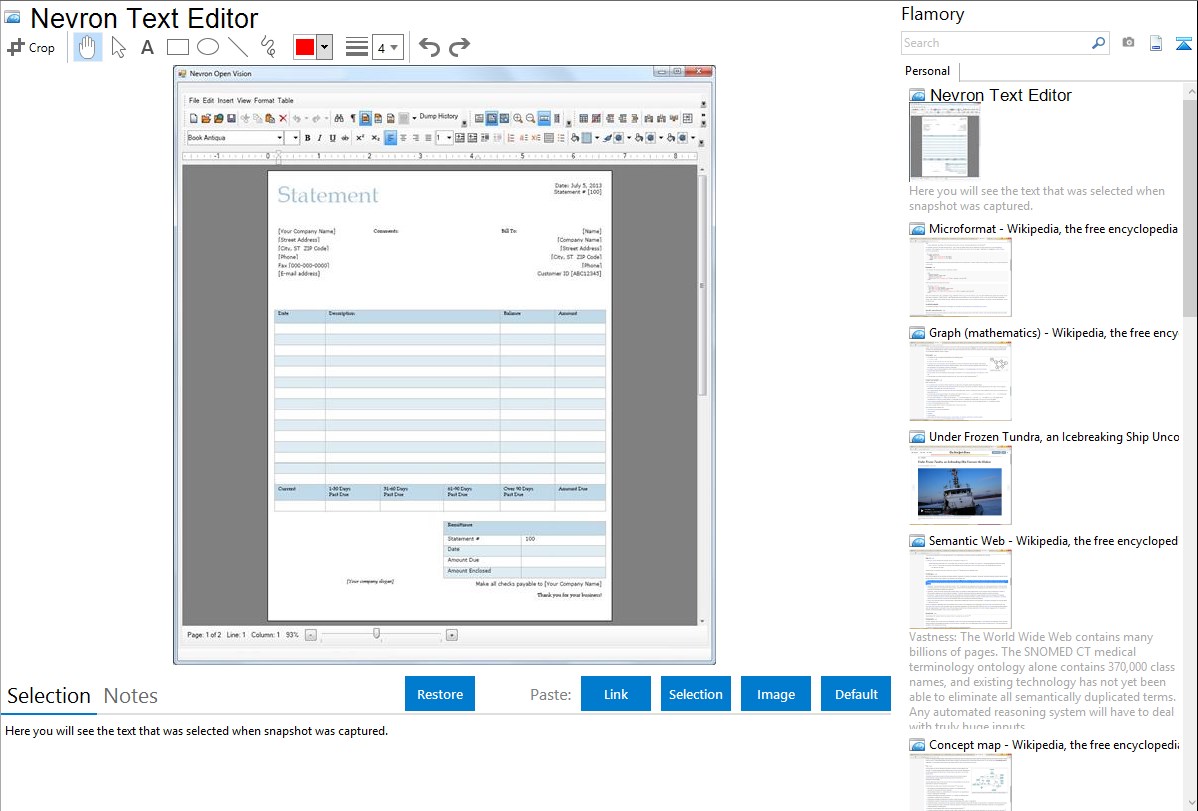Toggle align left in Nevron toolbar
This screenshot has width=1198, height=811.
point(390,138)
